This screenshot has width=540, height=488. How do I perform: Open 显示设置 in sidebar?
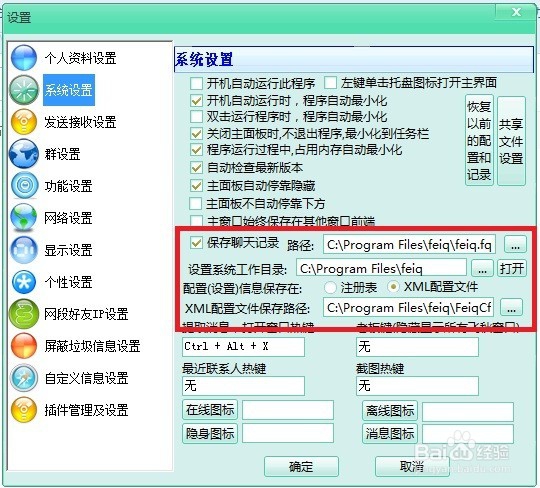69,250
